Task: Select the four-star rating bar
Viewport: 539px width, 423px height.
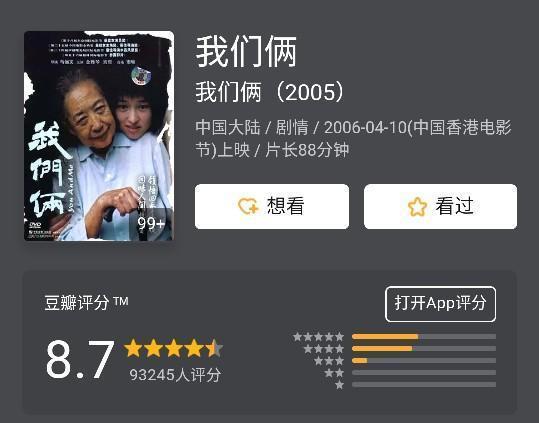Action: point(424,348)
